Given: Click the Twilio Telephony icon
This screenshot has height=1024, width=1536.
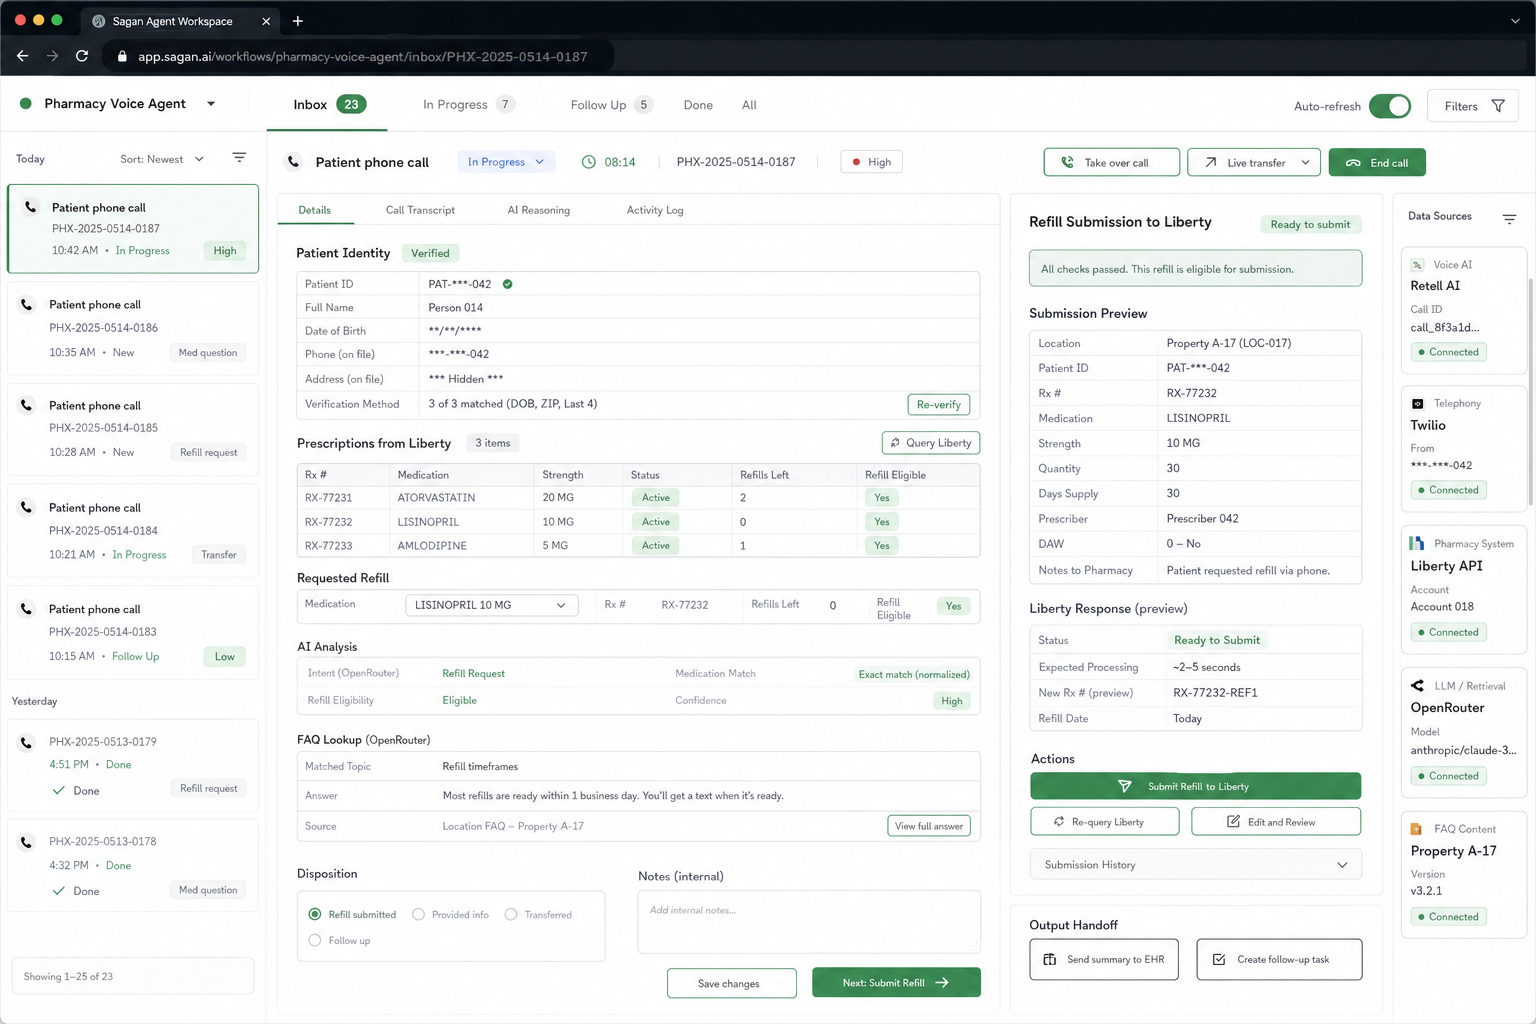Looking at the screenshot, I should (1417, 404).
